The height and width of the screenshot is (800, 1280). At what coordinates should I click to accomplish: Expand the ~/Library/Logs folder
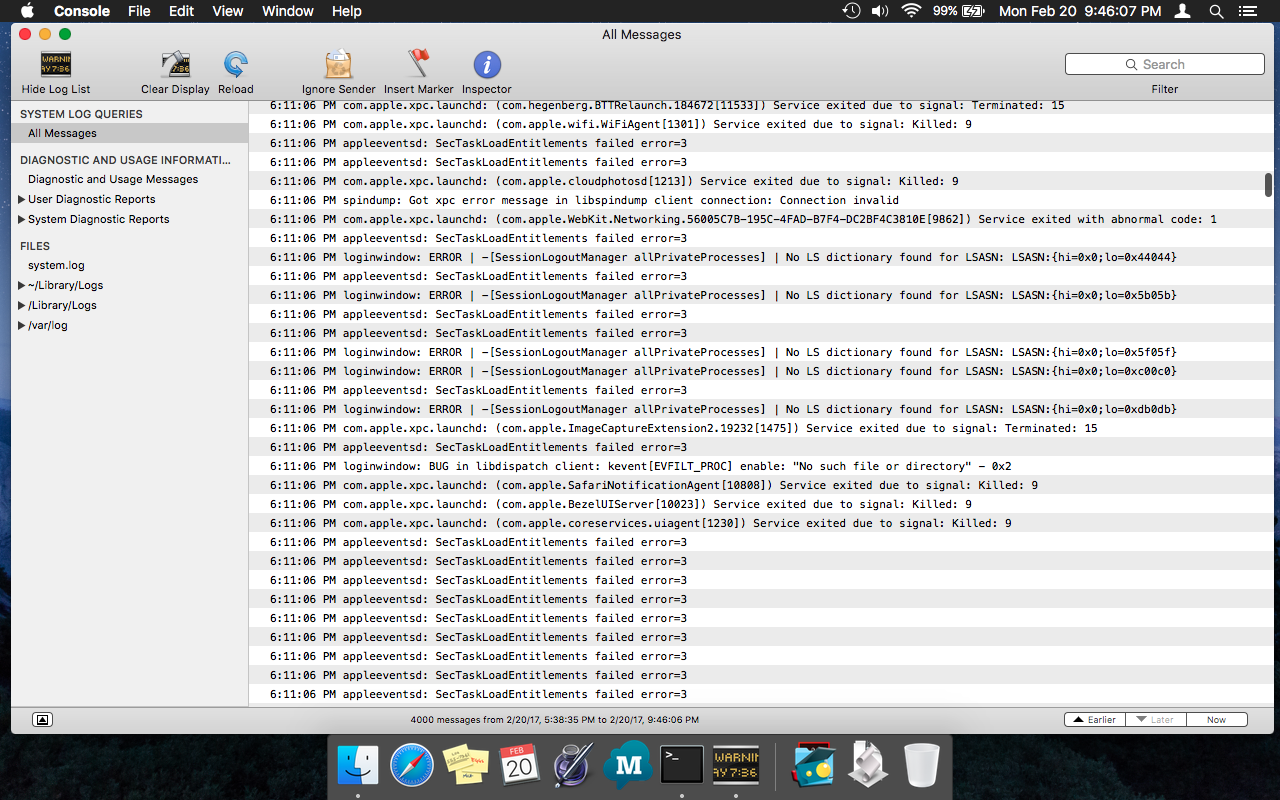(22, 285)
